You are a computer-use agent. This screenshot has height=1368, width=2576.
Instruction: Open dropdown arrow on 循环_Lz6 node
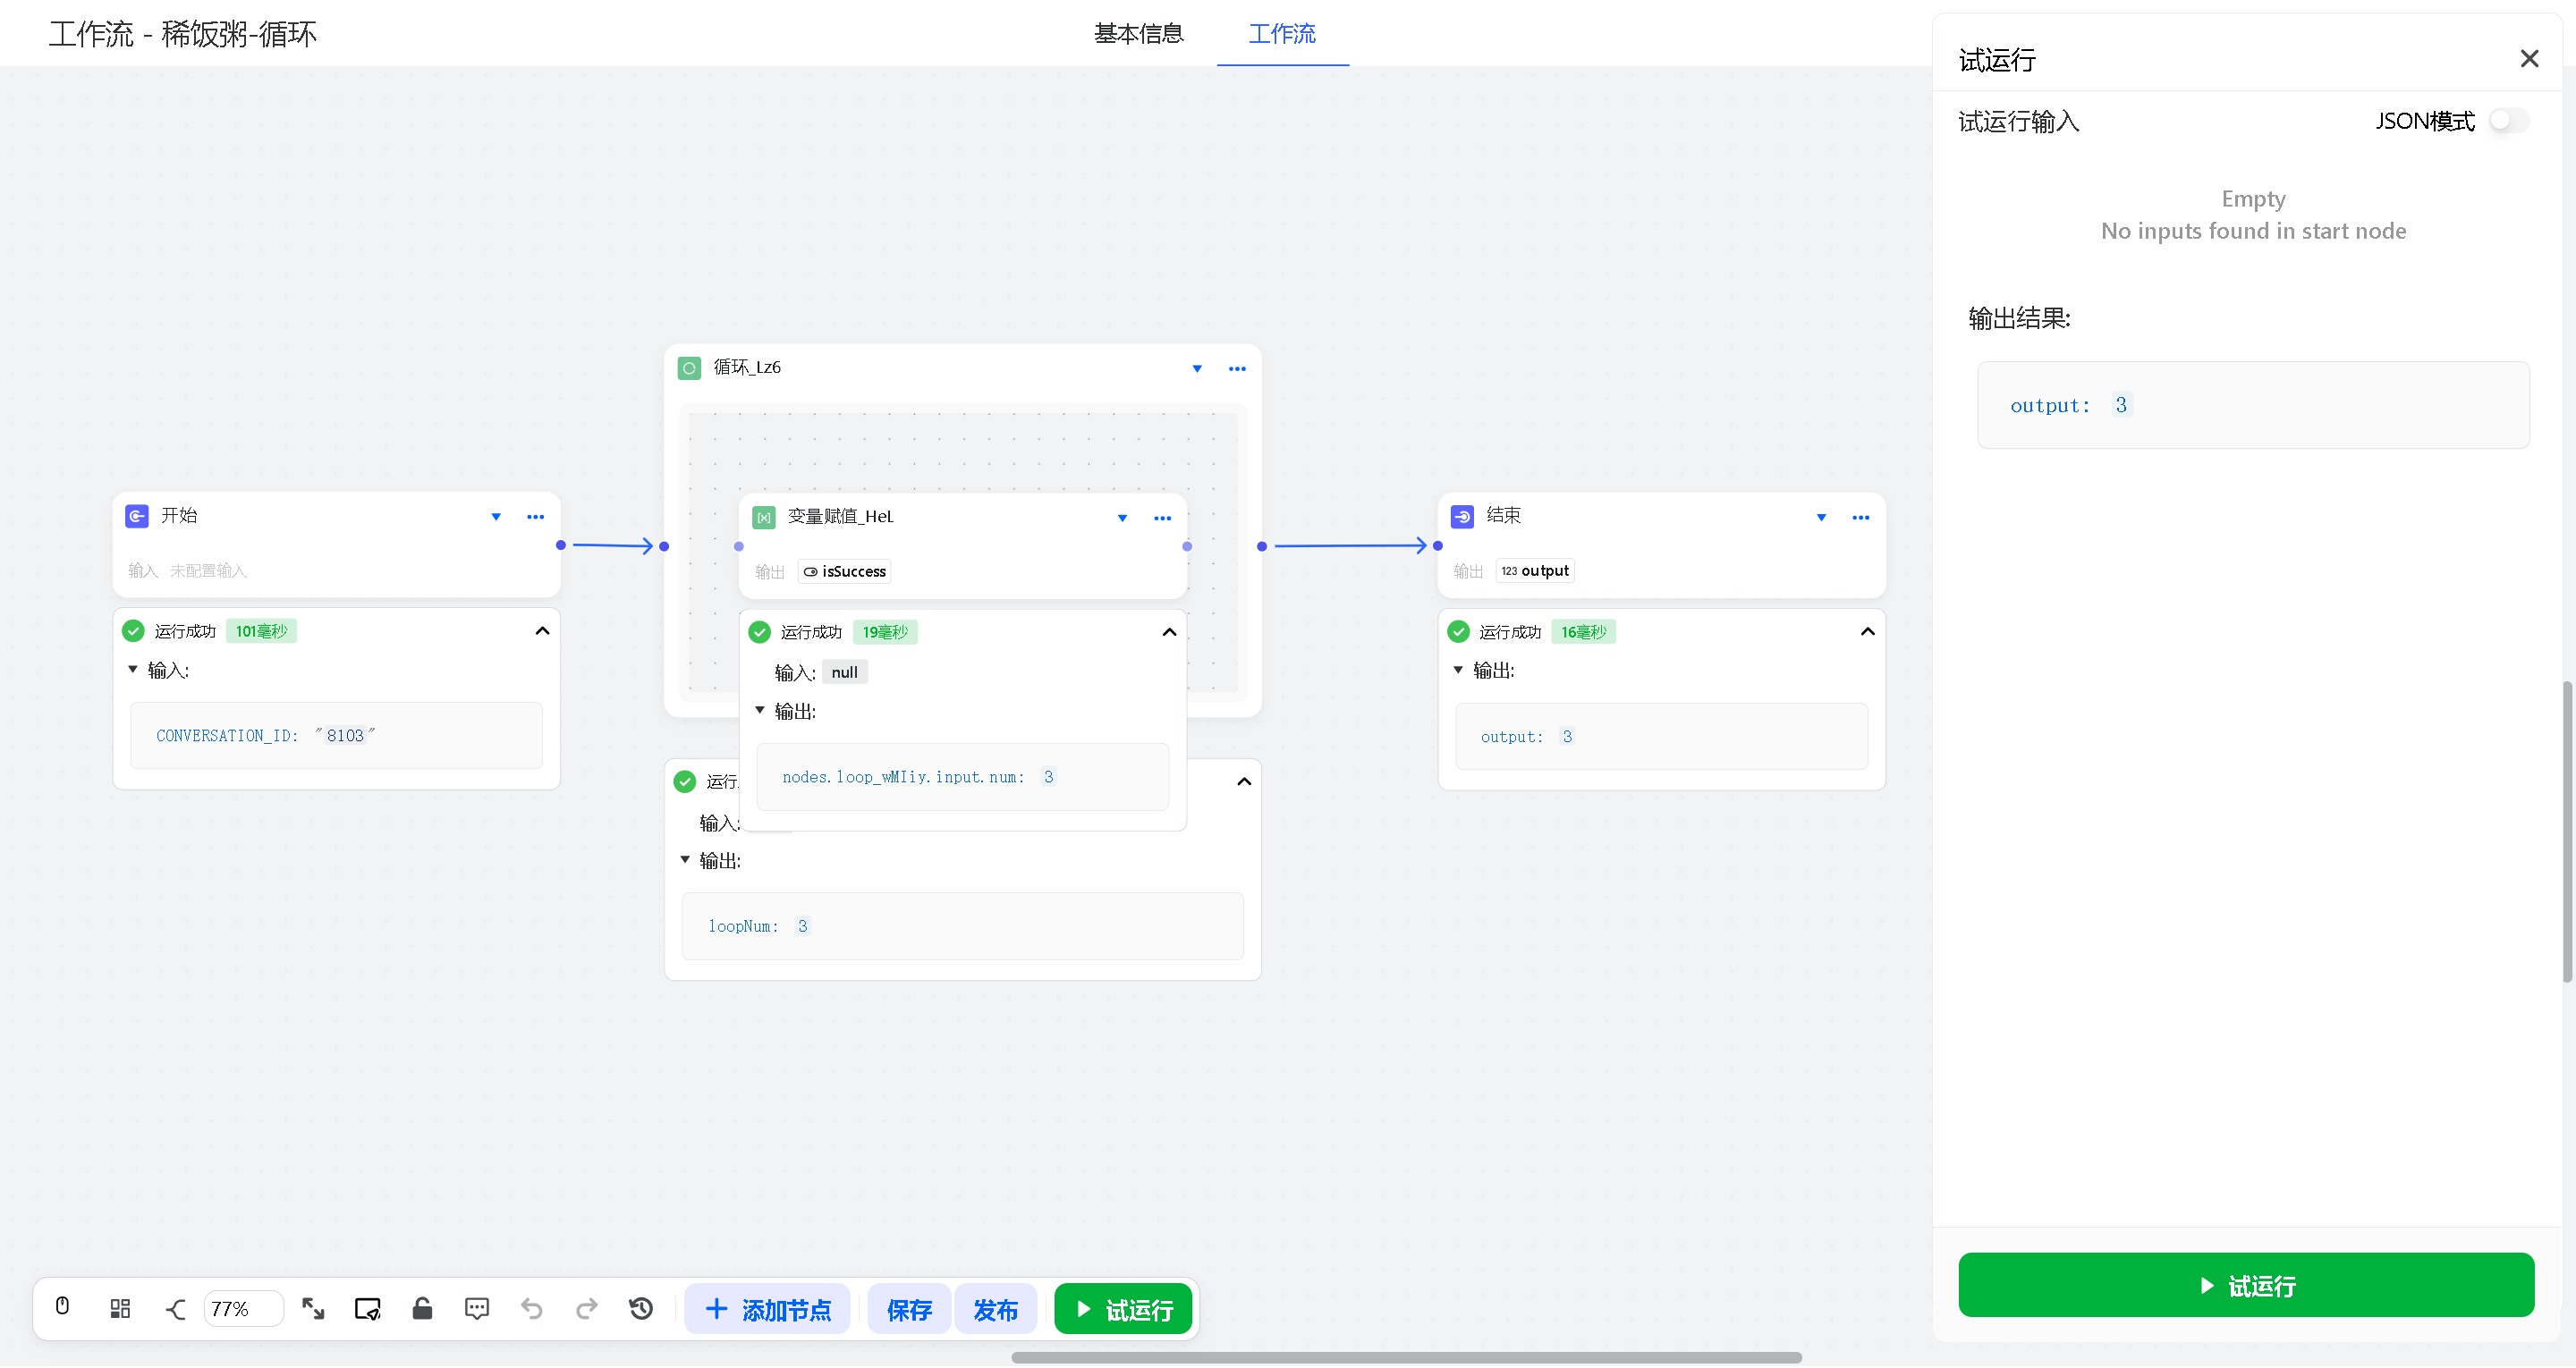pyautogui.click(x=1196, y=369)
